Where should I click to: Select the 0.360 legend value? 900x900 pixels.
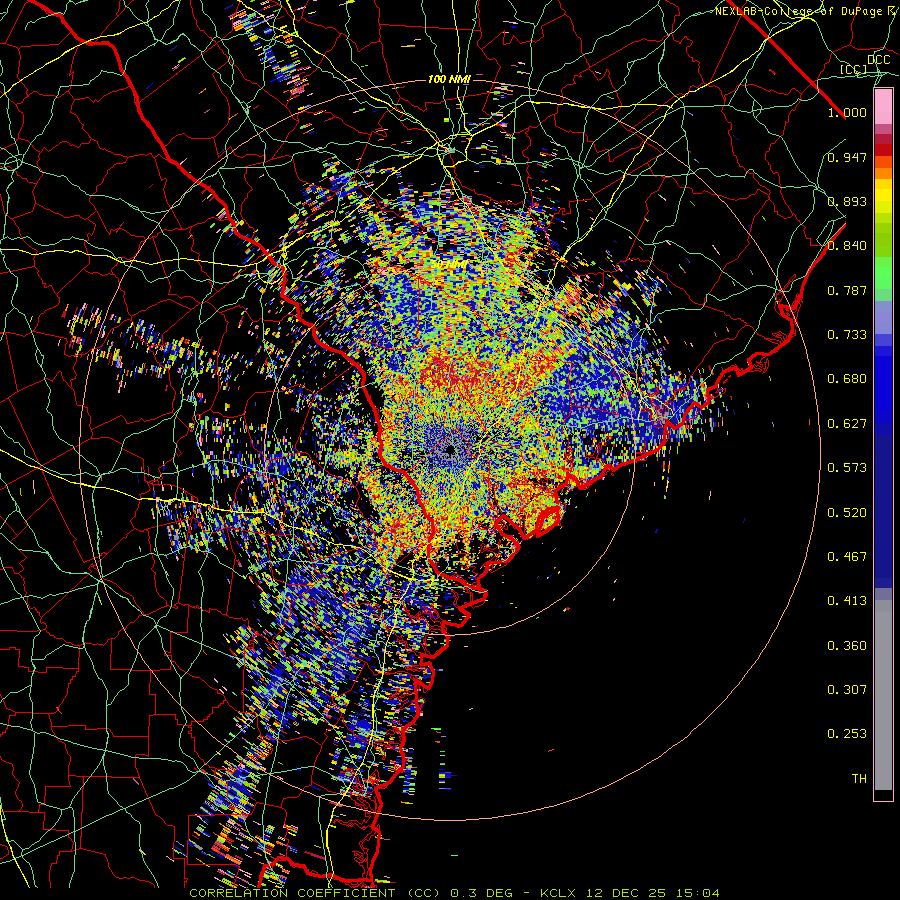click(x=847, y=646)
